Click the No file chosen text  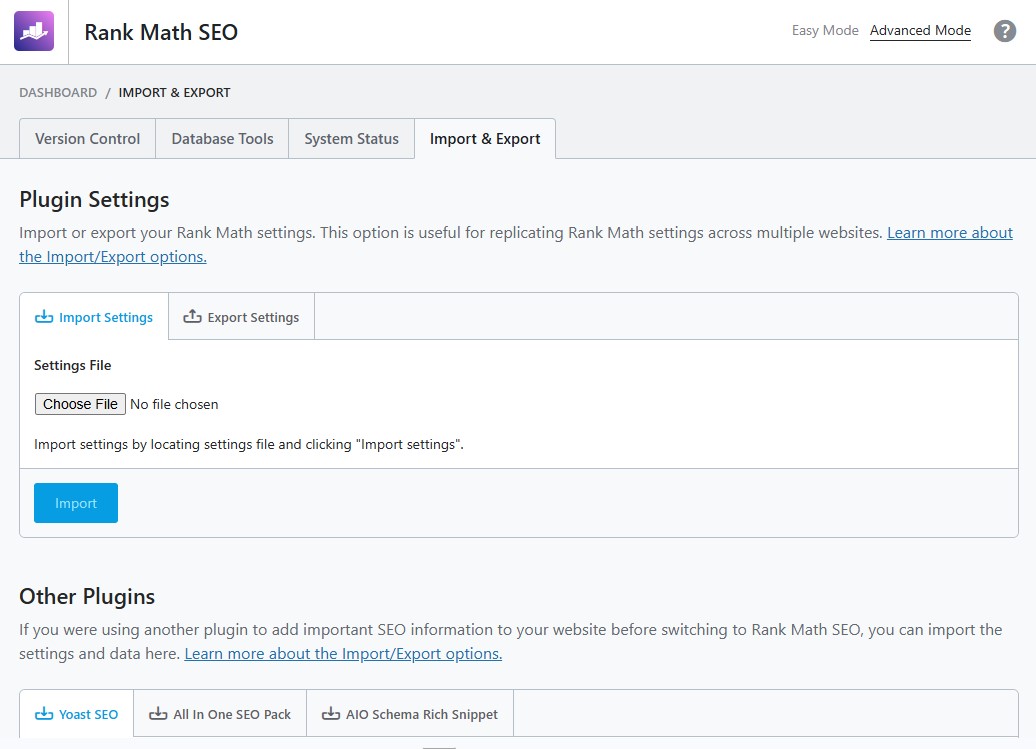tap(174, 404)
